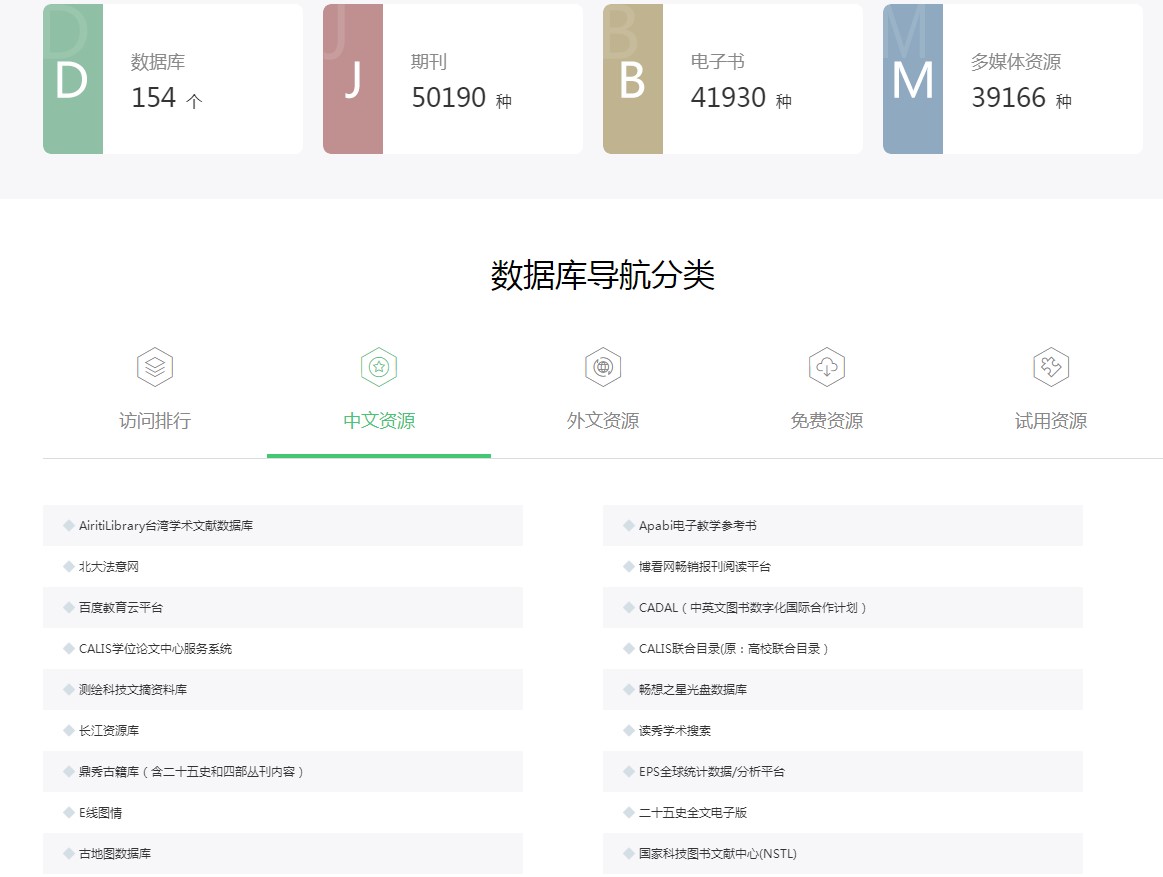Click the 访问排行 stacked layers icon
The width and height of the screenshot is (1163, 877).
[x=155, y=367]
